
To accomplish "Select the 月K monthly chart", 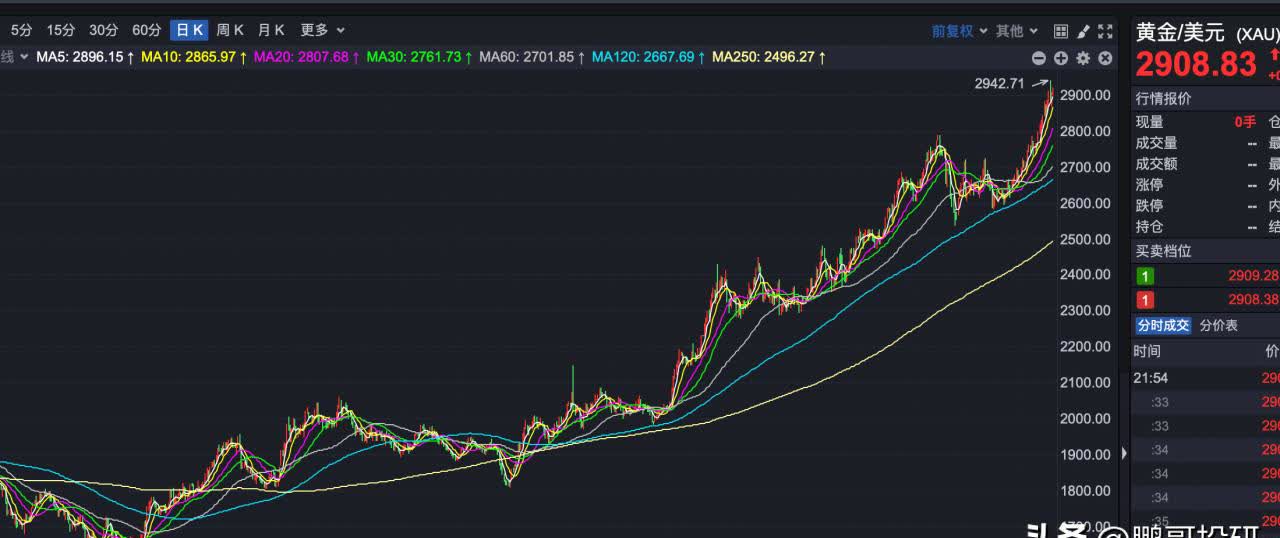I will coord(271,30).
